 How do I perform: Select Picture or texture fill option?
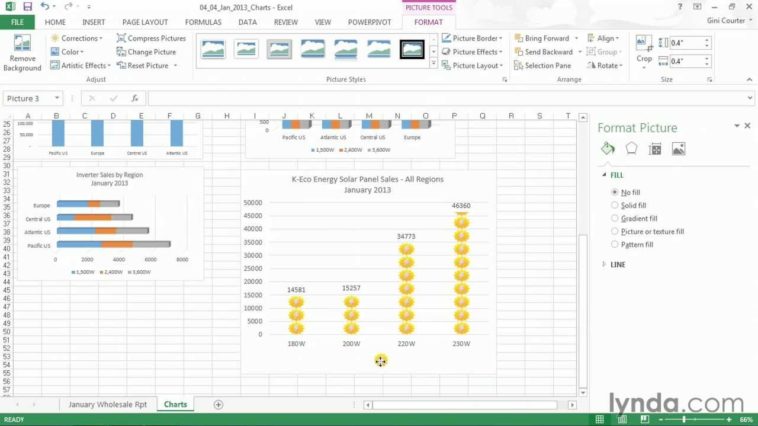pyautogui.click(x=614, y=231)
